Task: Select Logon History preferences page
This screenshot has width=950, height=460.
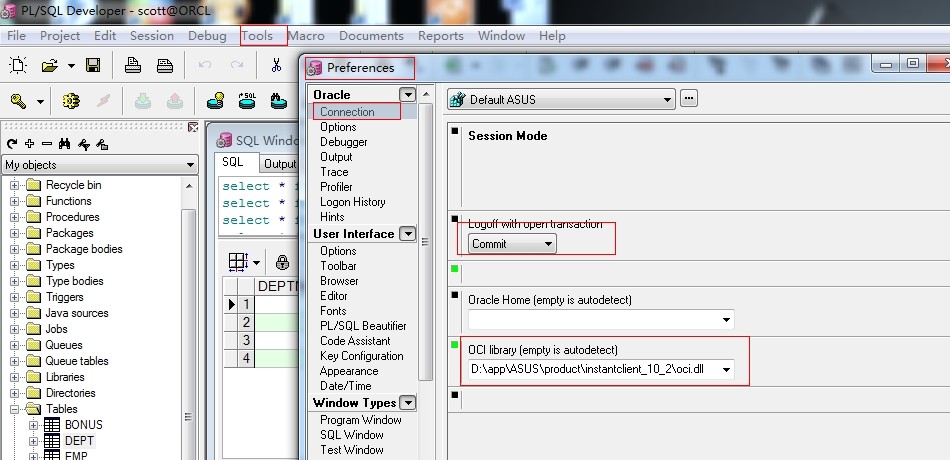Action: [x=353, y=202]
